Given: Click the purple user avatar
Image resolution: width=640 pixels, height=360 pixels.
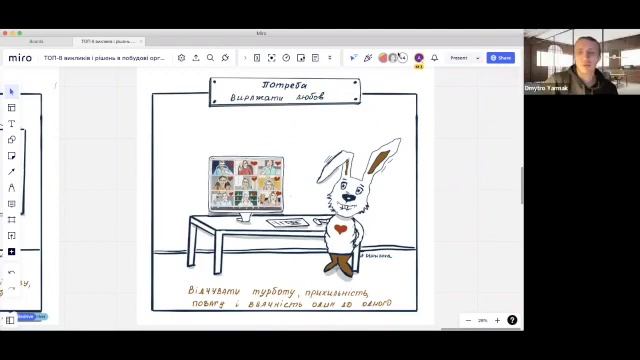Looking at the screenshot, I should coord(419,58).
